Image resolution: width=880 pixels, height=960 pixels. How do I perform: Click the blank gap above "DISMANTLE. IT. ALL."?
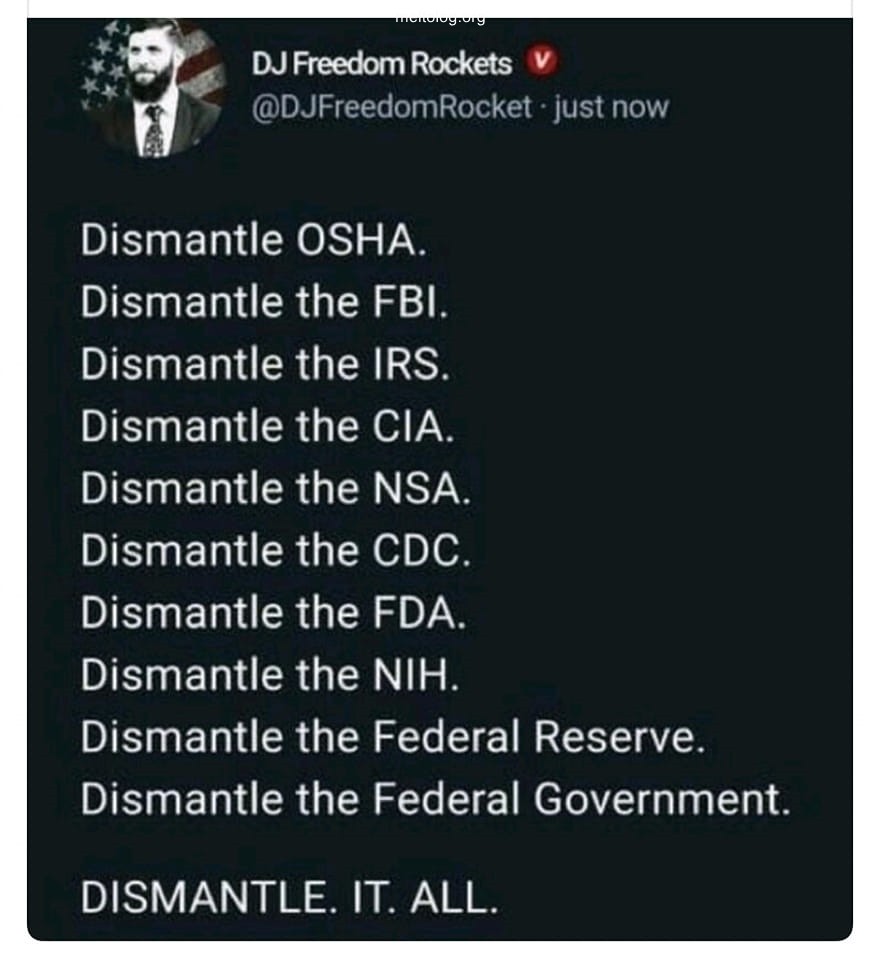[440, 848]
